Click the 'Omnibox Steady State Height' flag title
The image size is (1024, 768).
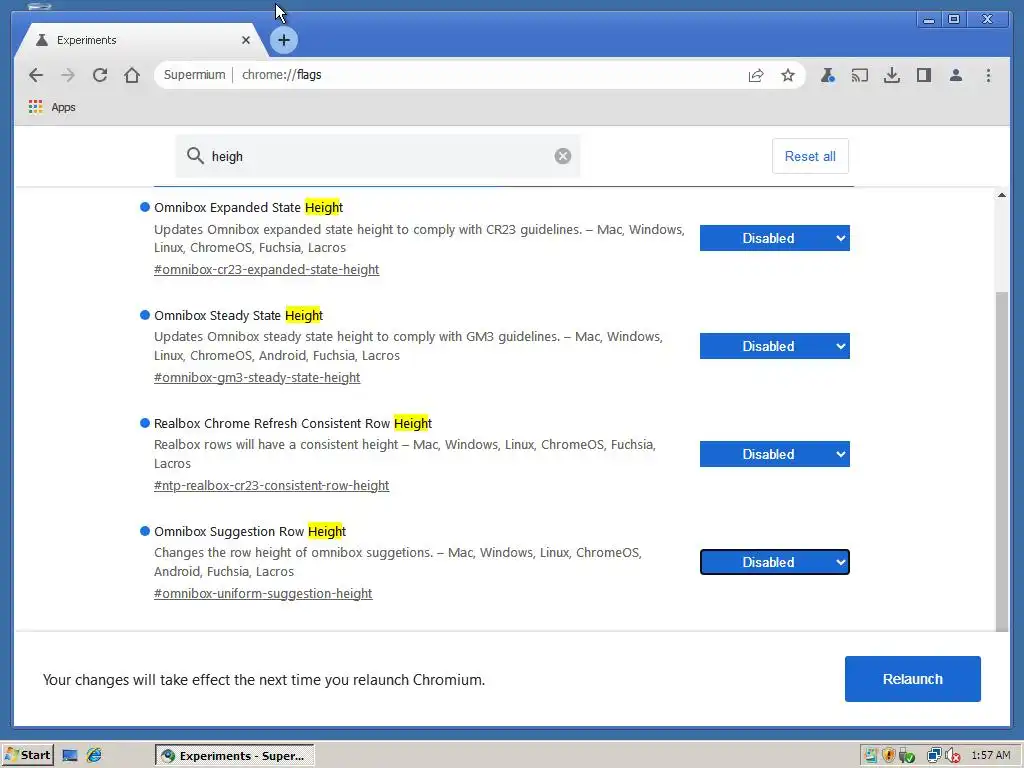tap(238, 315)
